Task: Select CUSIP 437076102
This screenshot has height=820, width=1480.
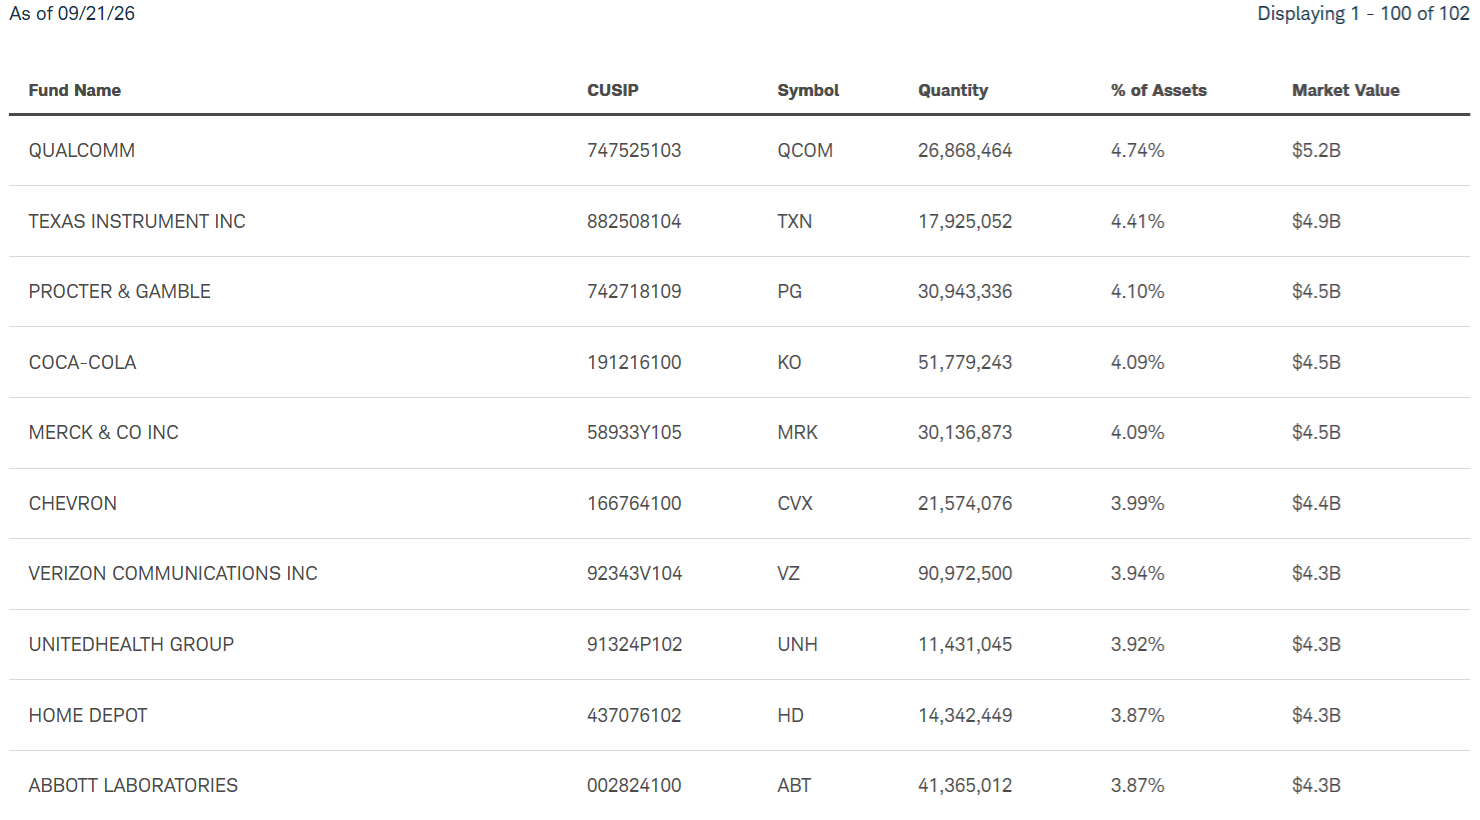Action: pyautogui.click(x=634, y=715)
